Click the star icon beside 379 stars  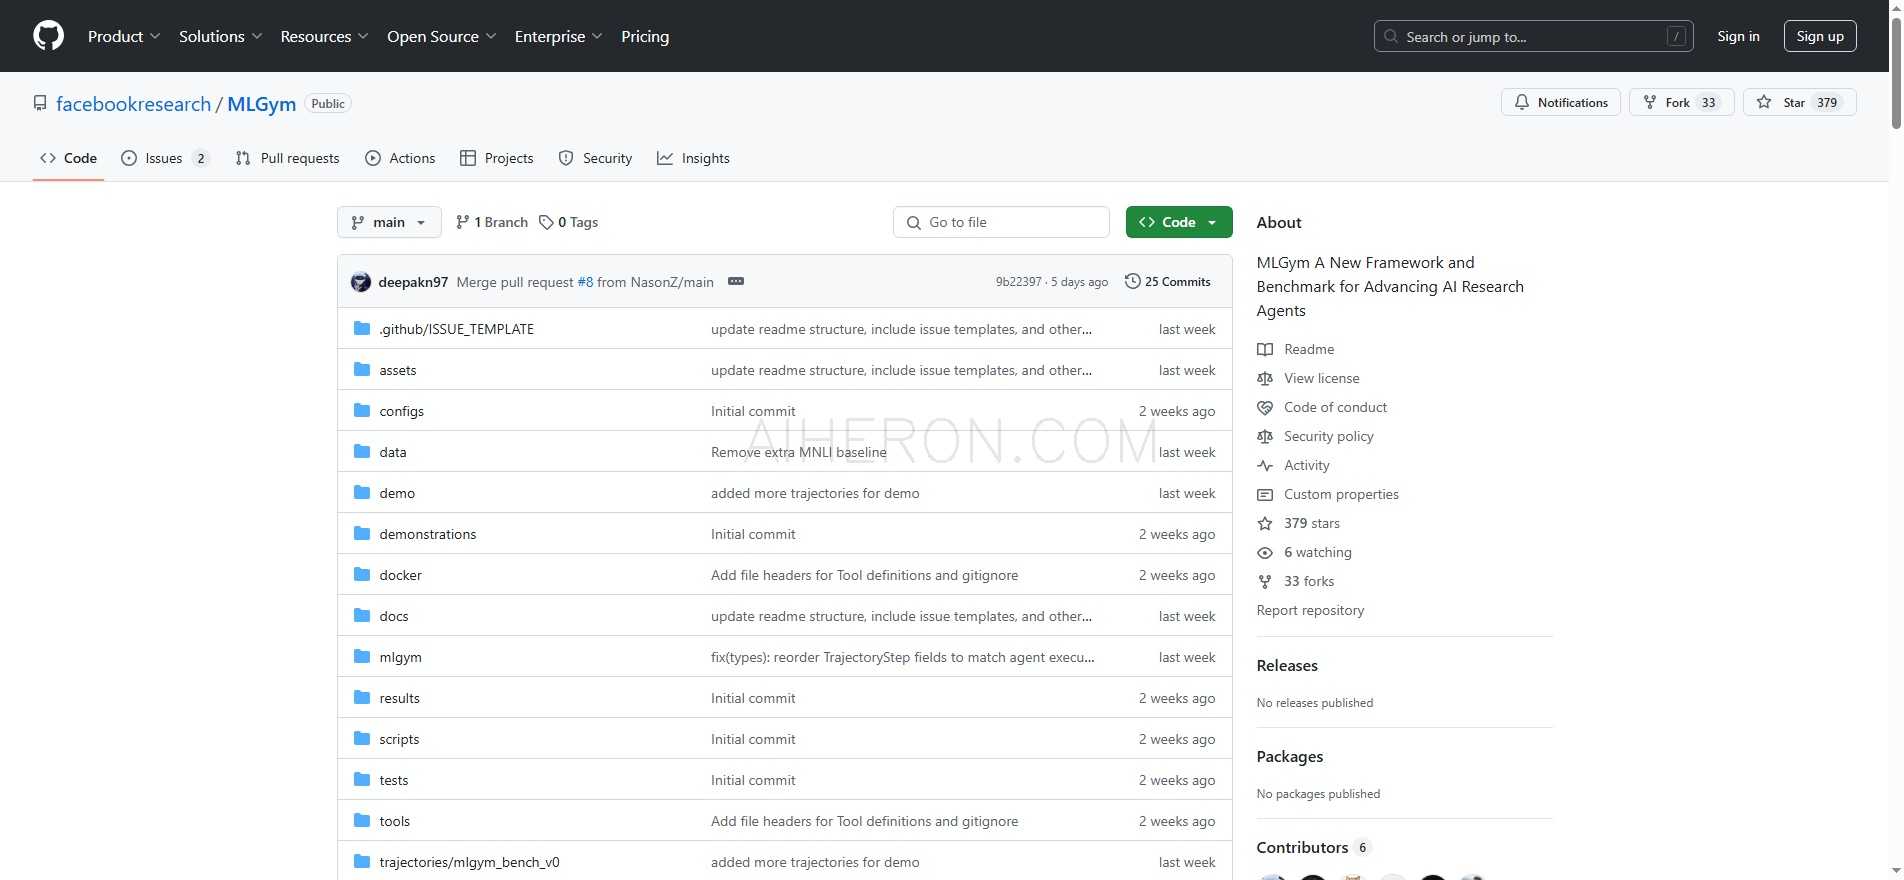coord(1265,523)
